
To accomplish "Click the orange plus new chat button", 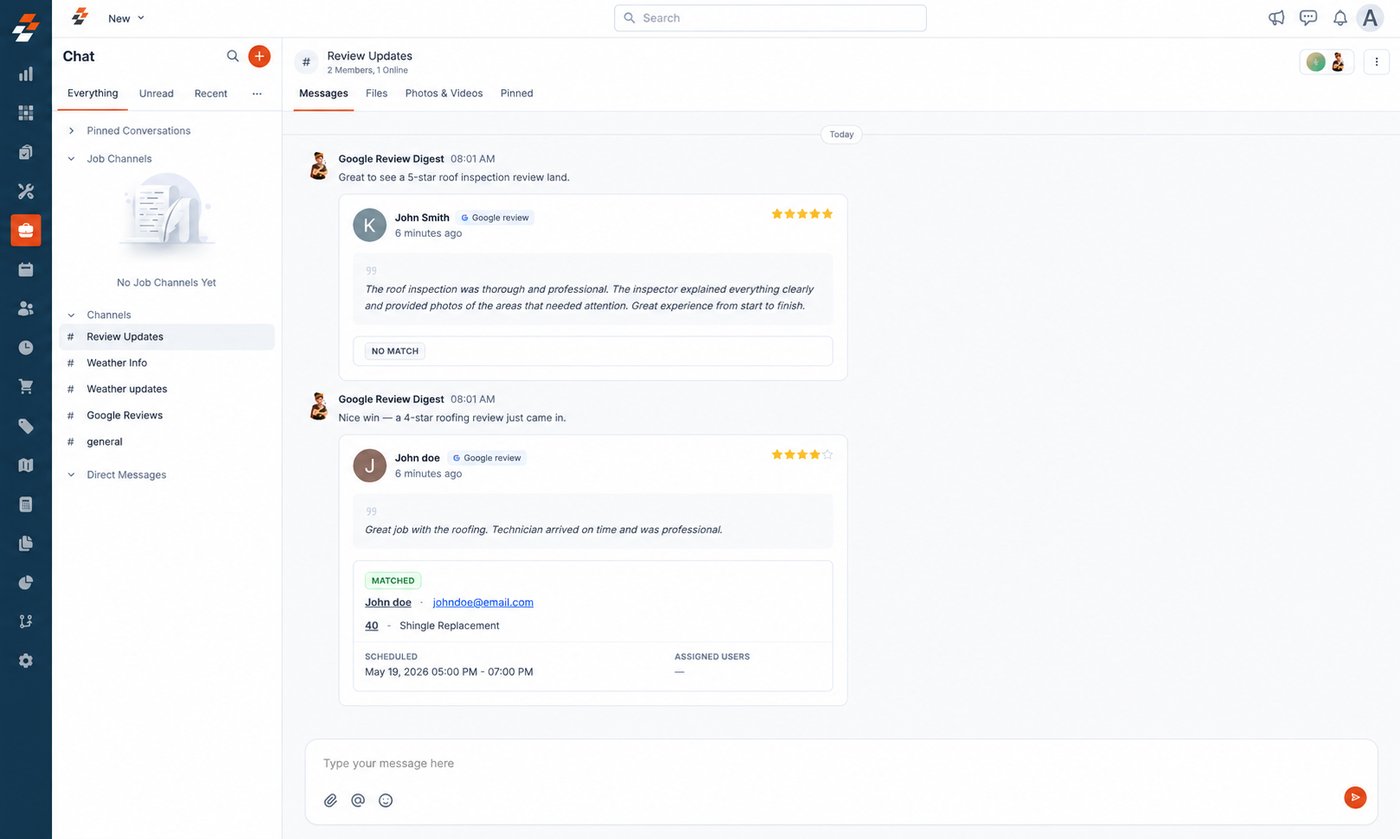I will (259, 56).
